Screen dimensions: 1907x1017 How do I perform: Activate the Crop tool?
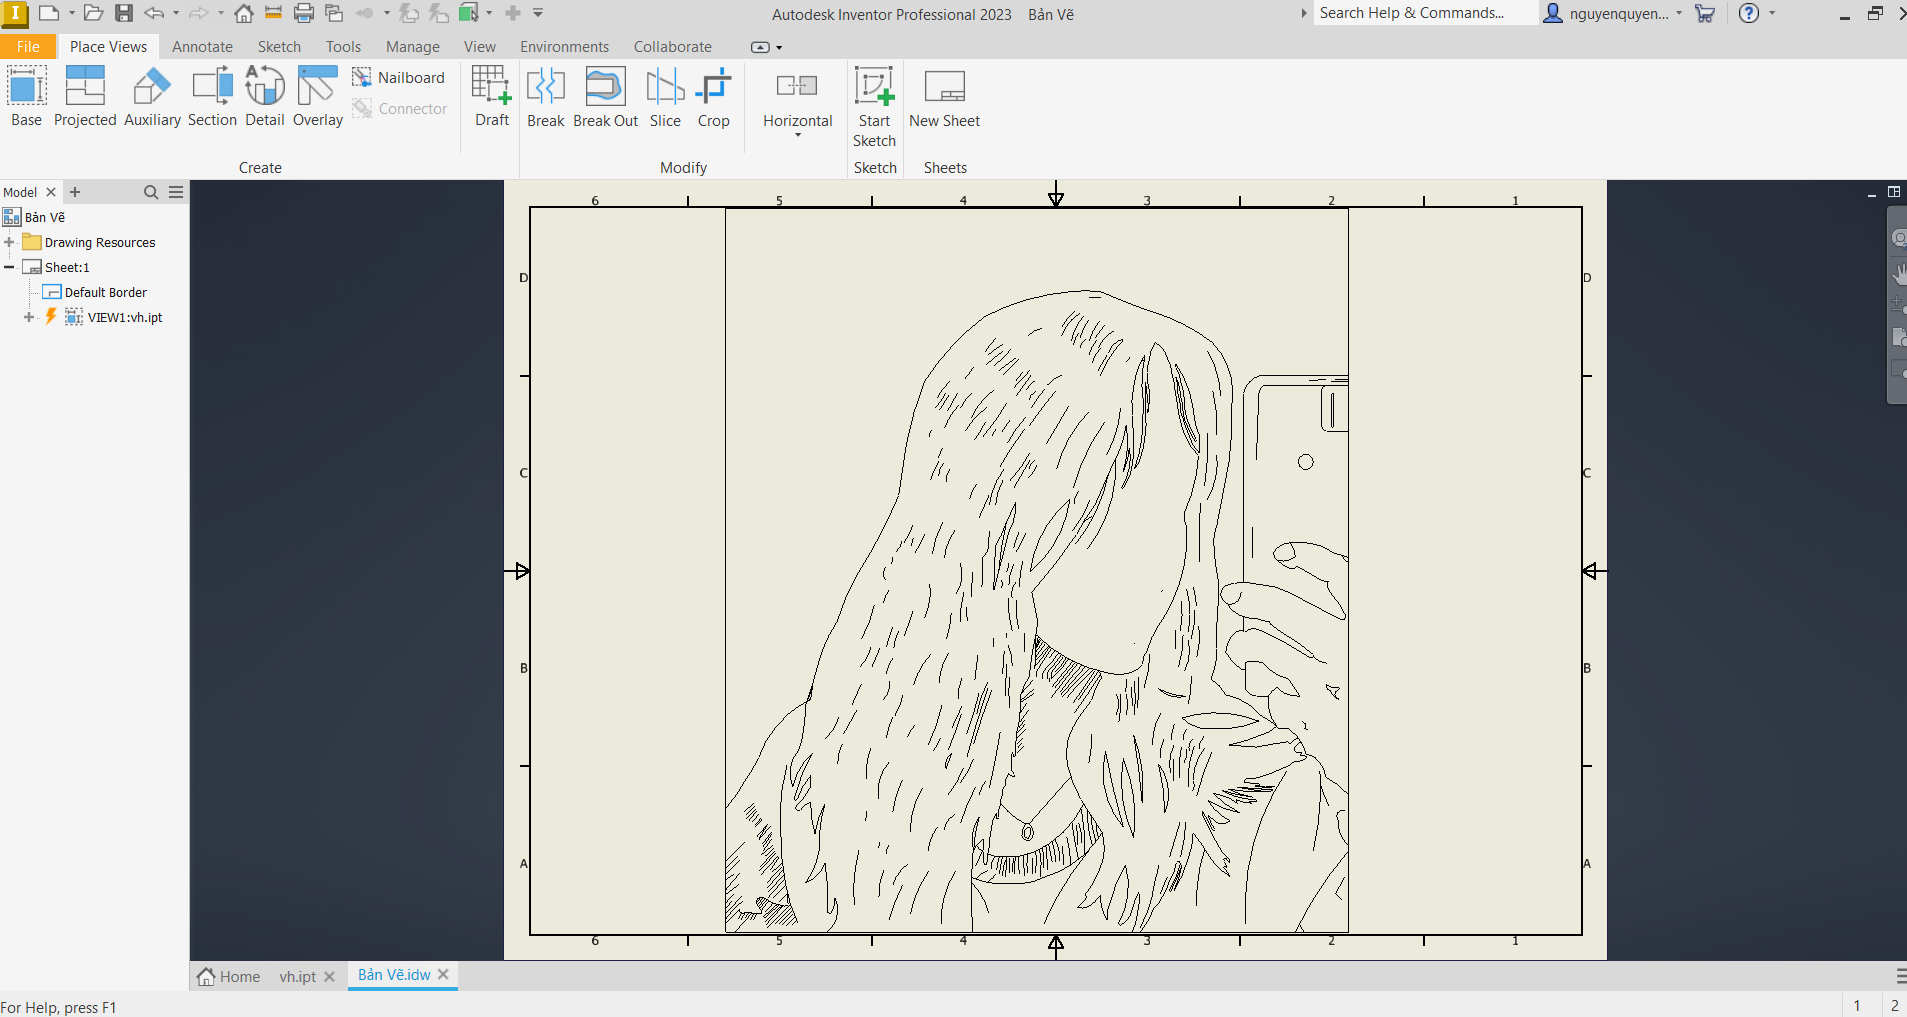pos(714,97)
